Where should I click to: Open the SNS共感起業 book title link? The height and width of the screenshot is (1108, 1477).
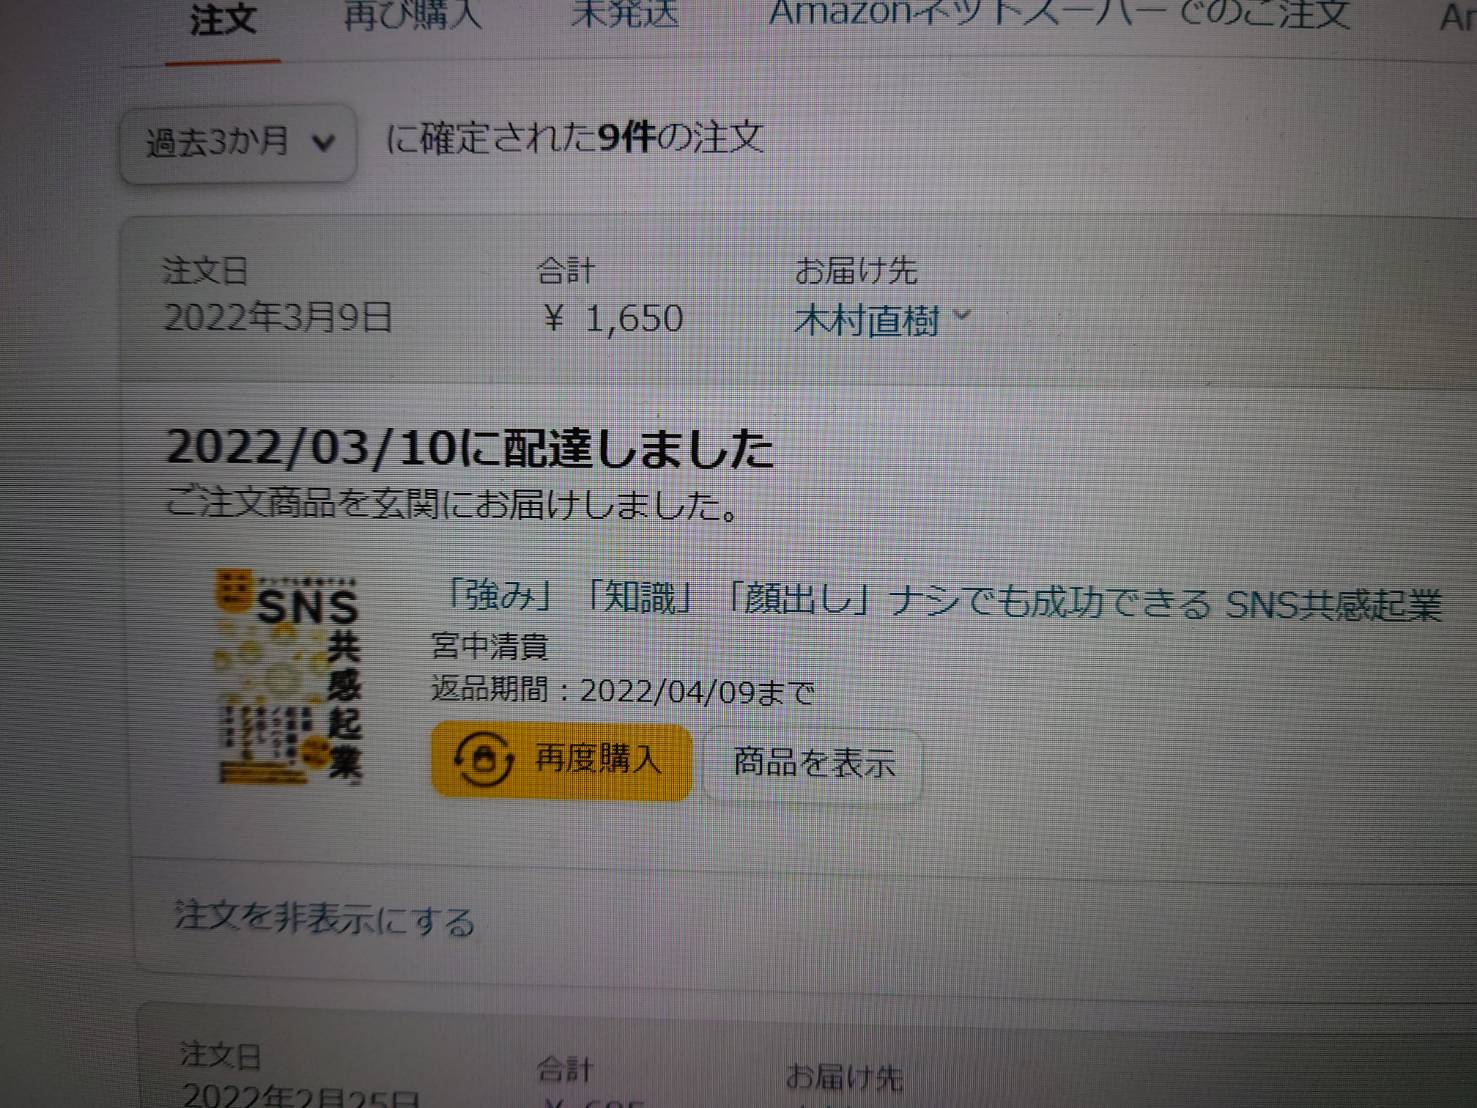[941, 600]
